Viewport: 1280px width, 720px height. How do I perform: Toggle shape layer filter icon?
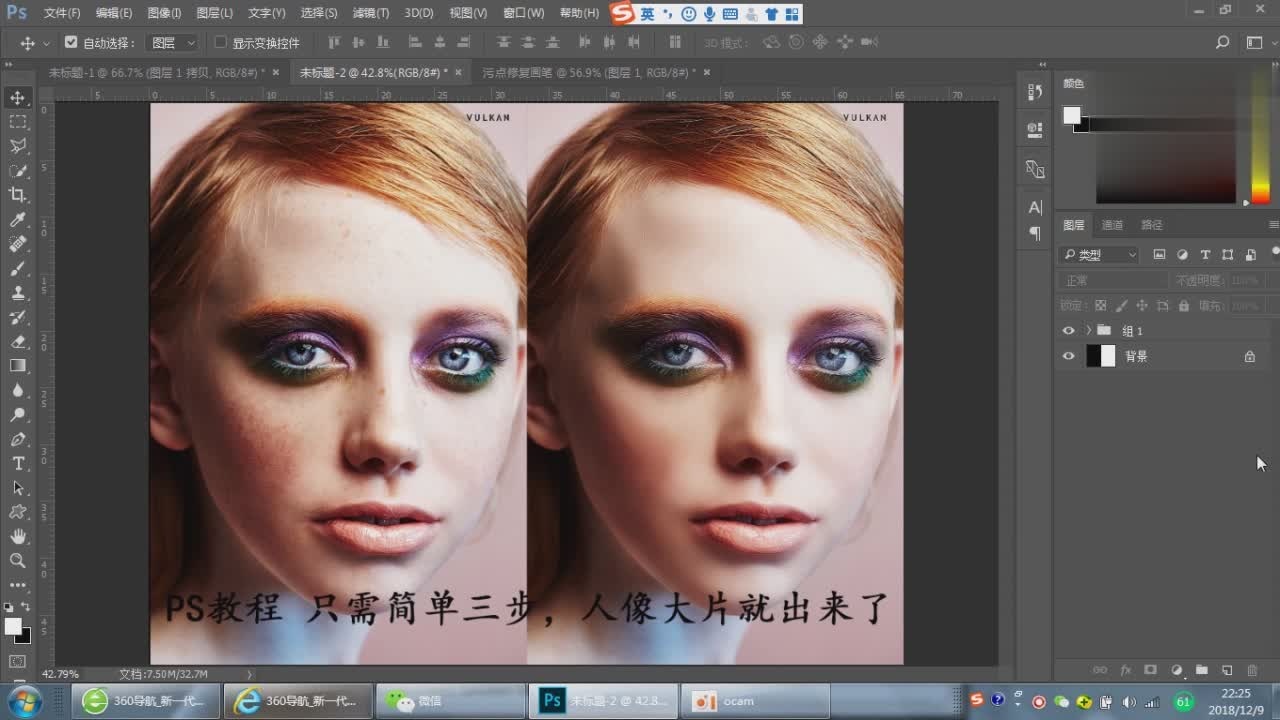[x=1228, y=255]
